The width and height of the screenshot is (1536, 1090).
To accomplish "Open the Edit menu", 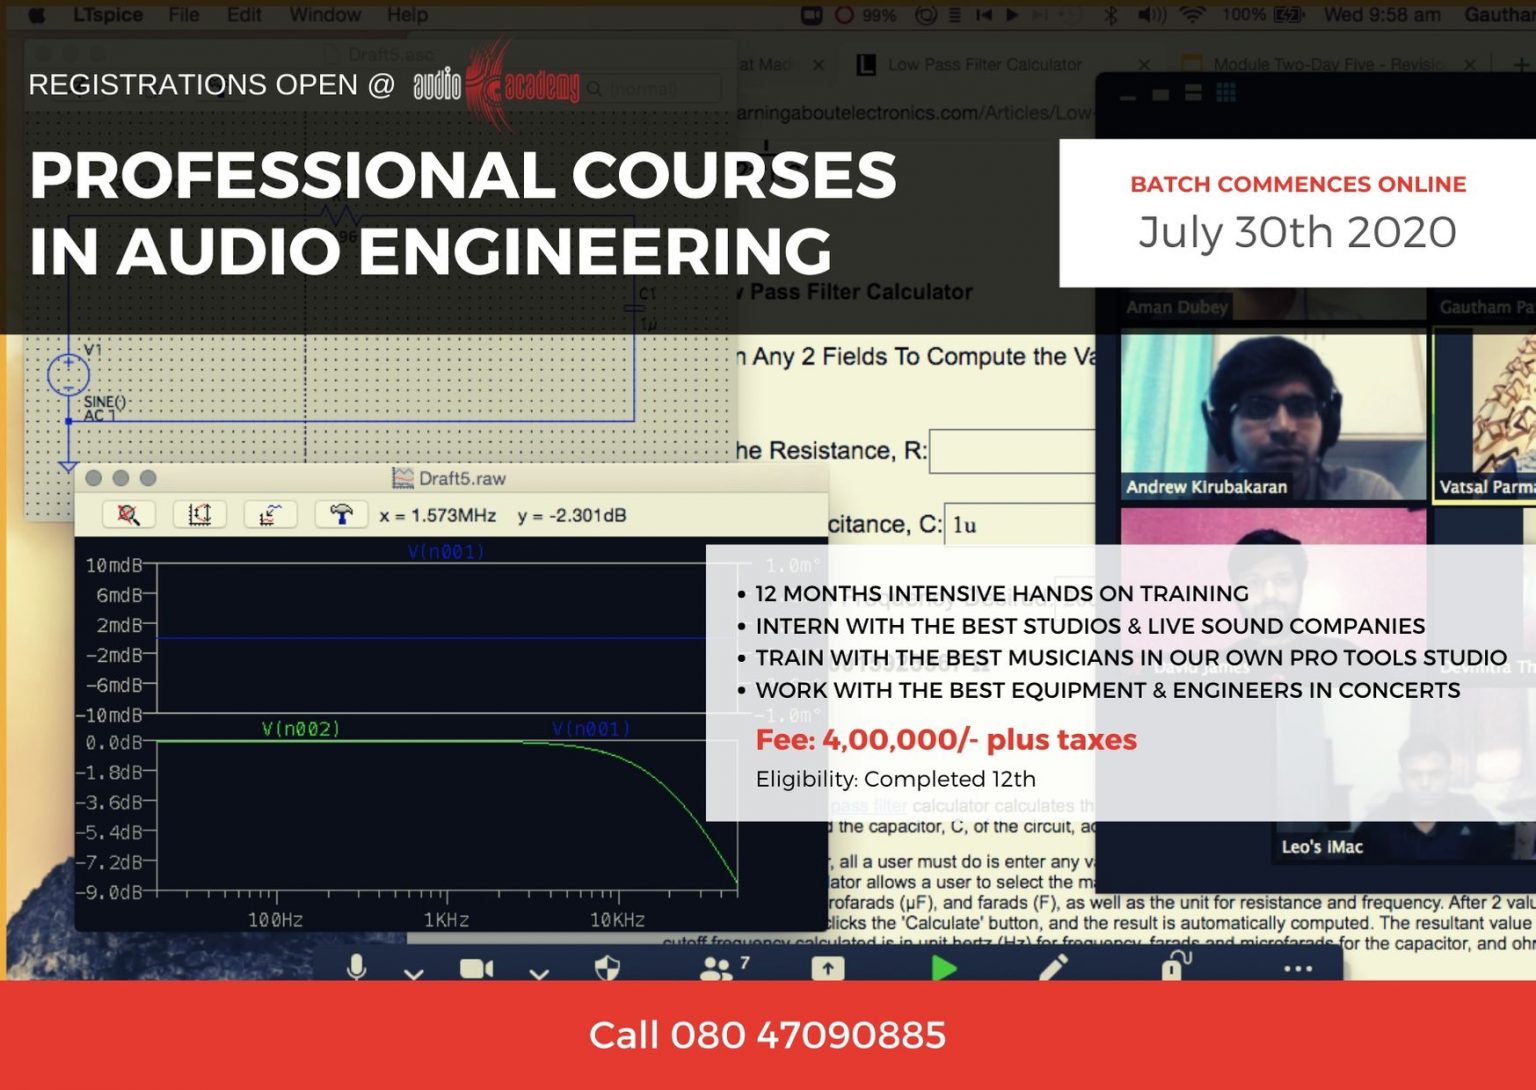I will [x=244, y=15].
